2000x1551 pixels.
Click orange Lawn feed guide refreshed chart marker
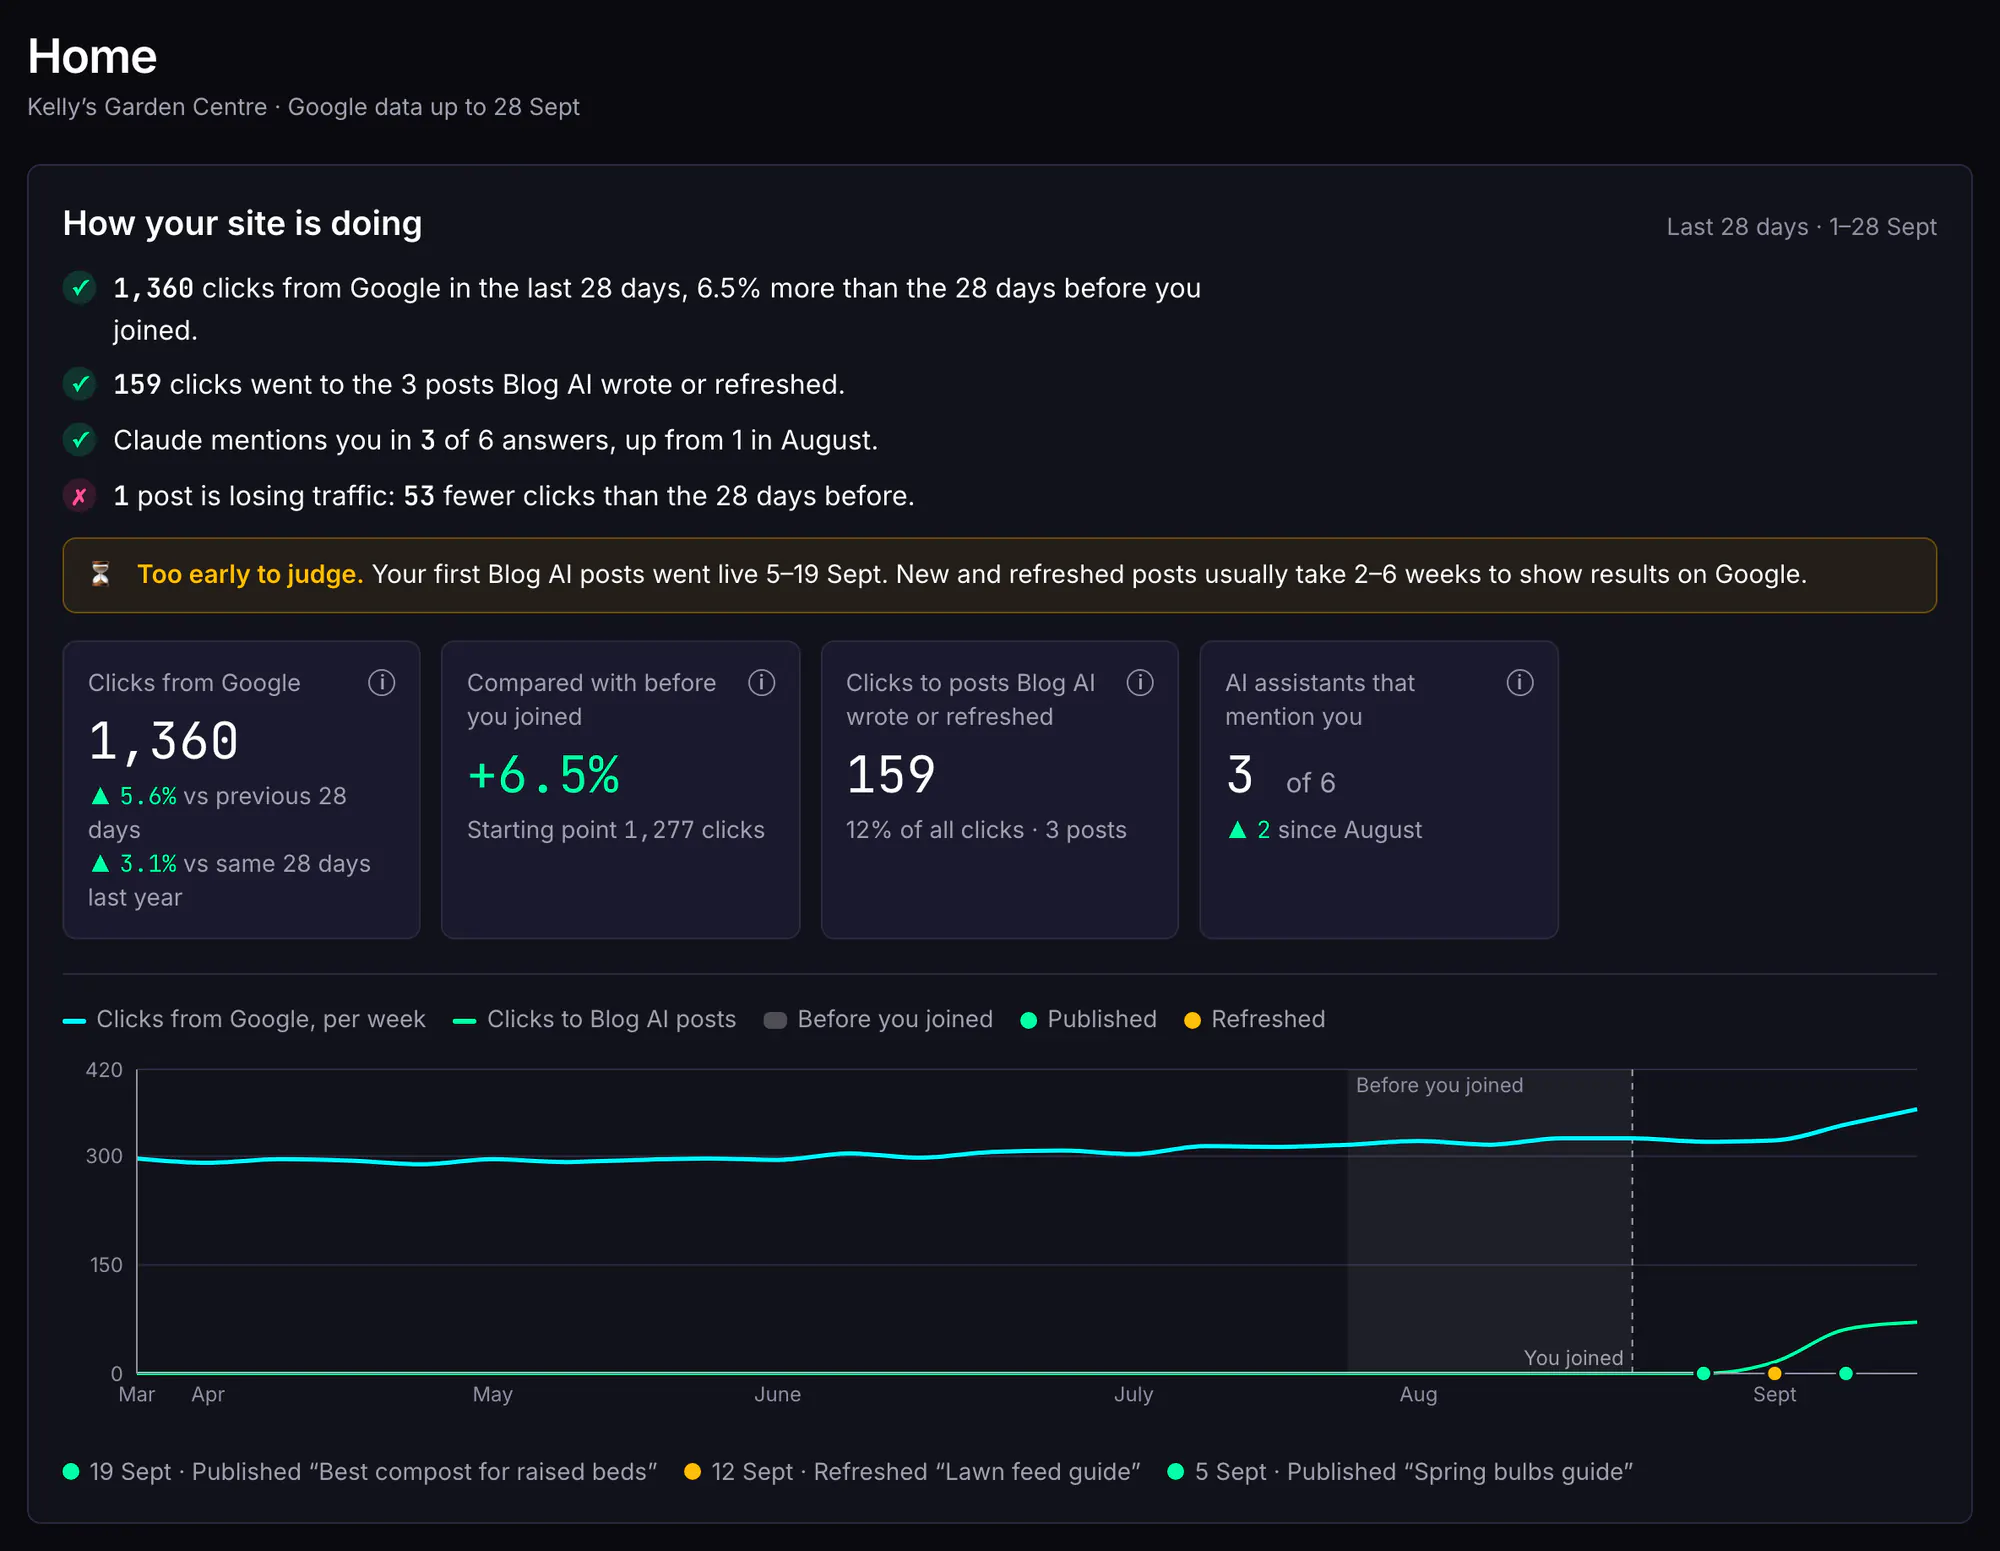tap(1774, 1373)
